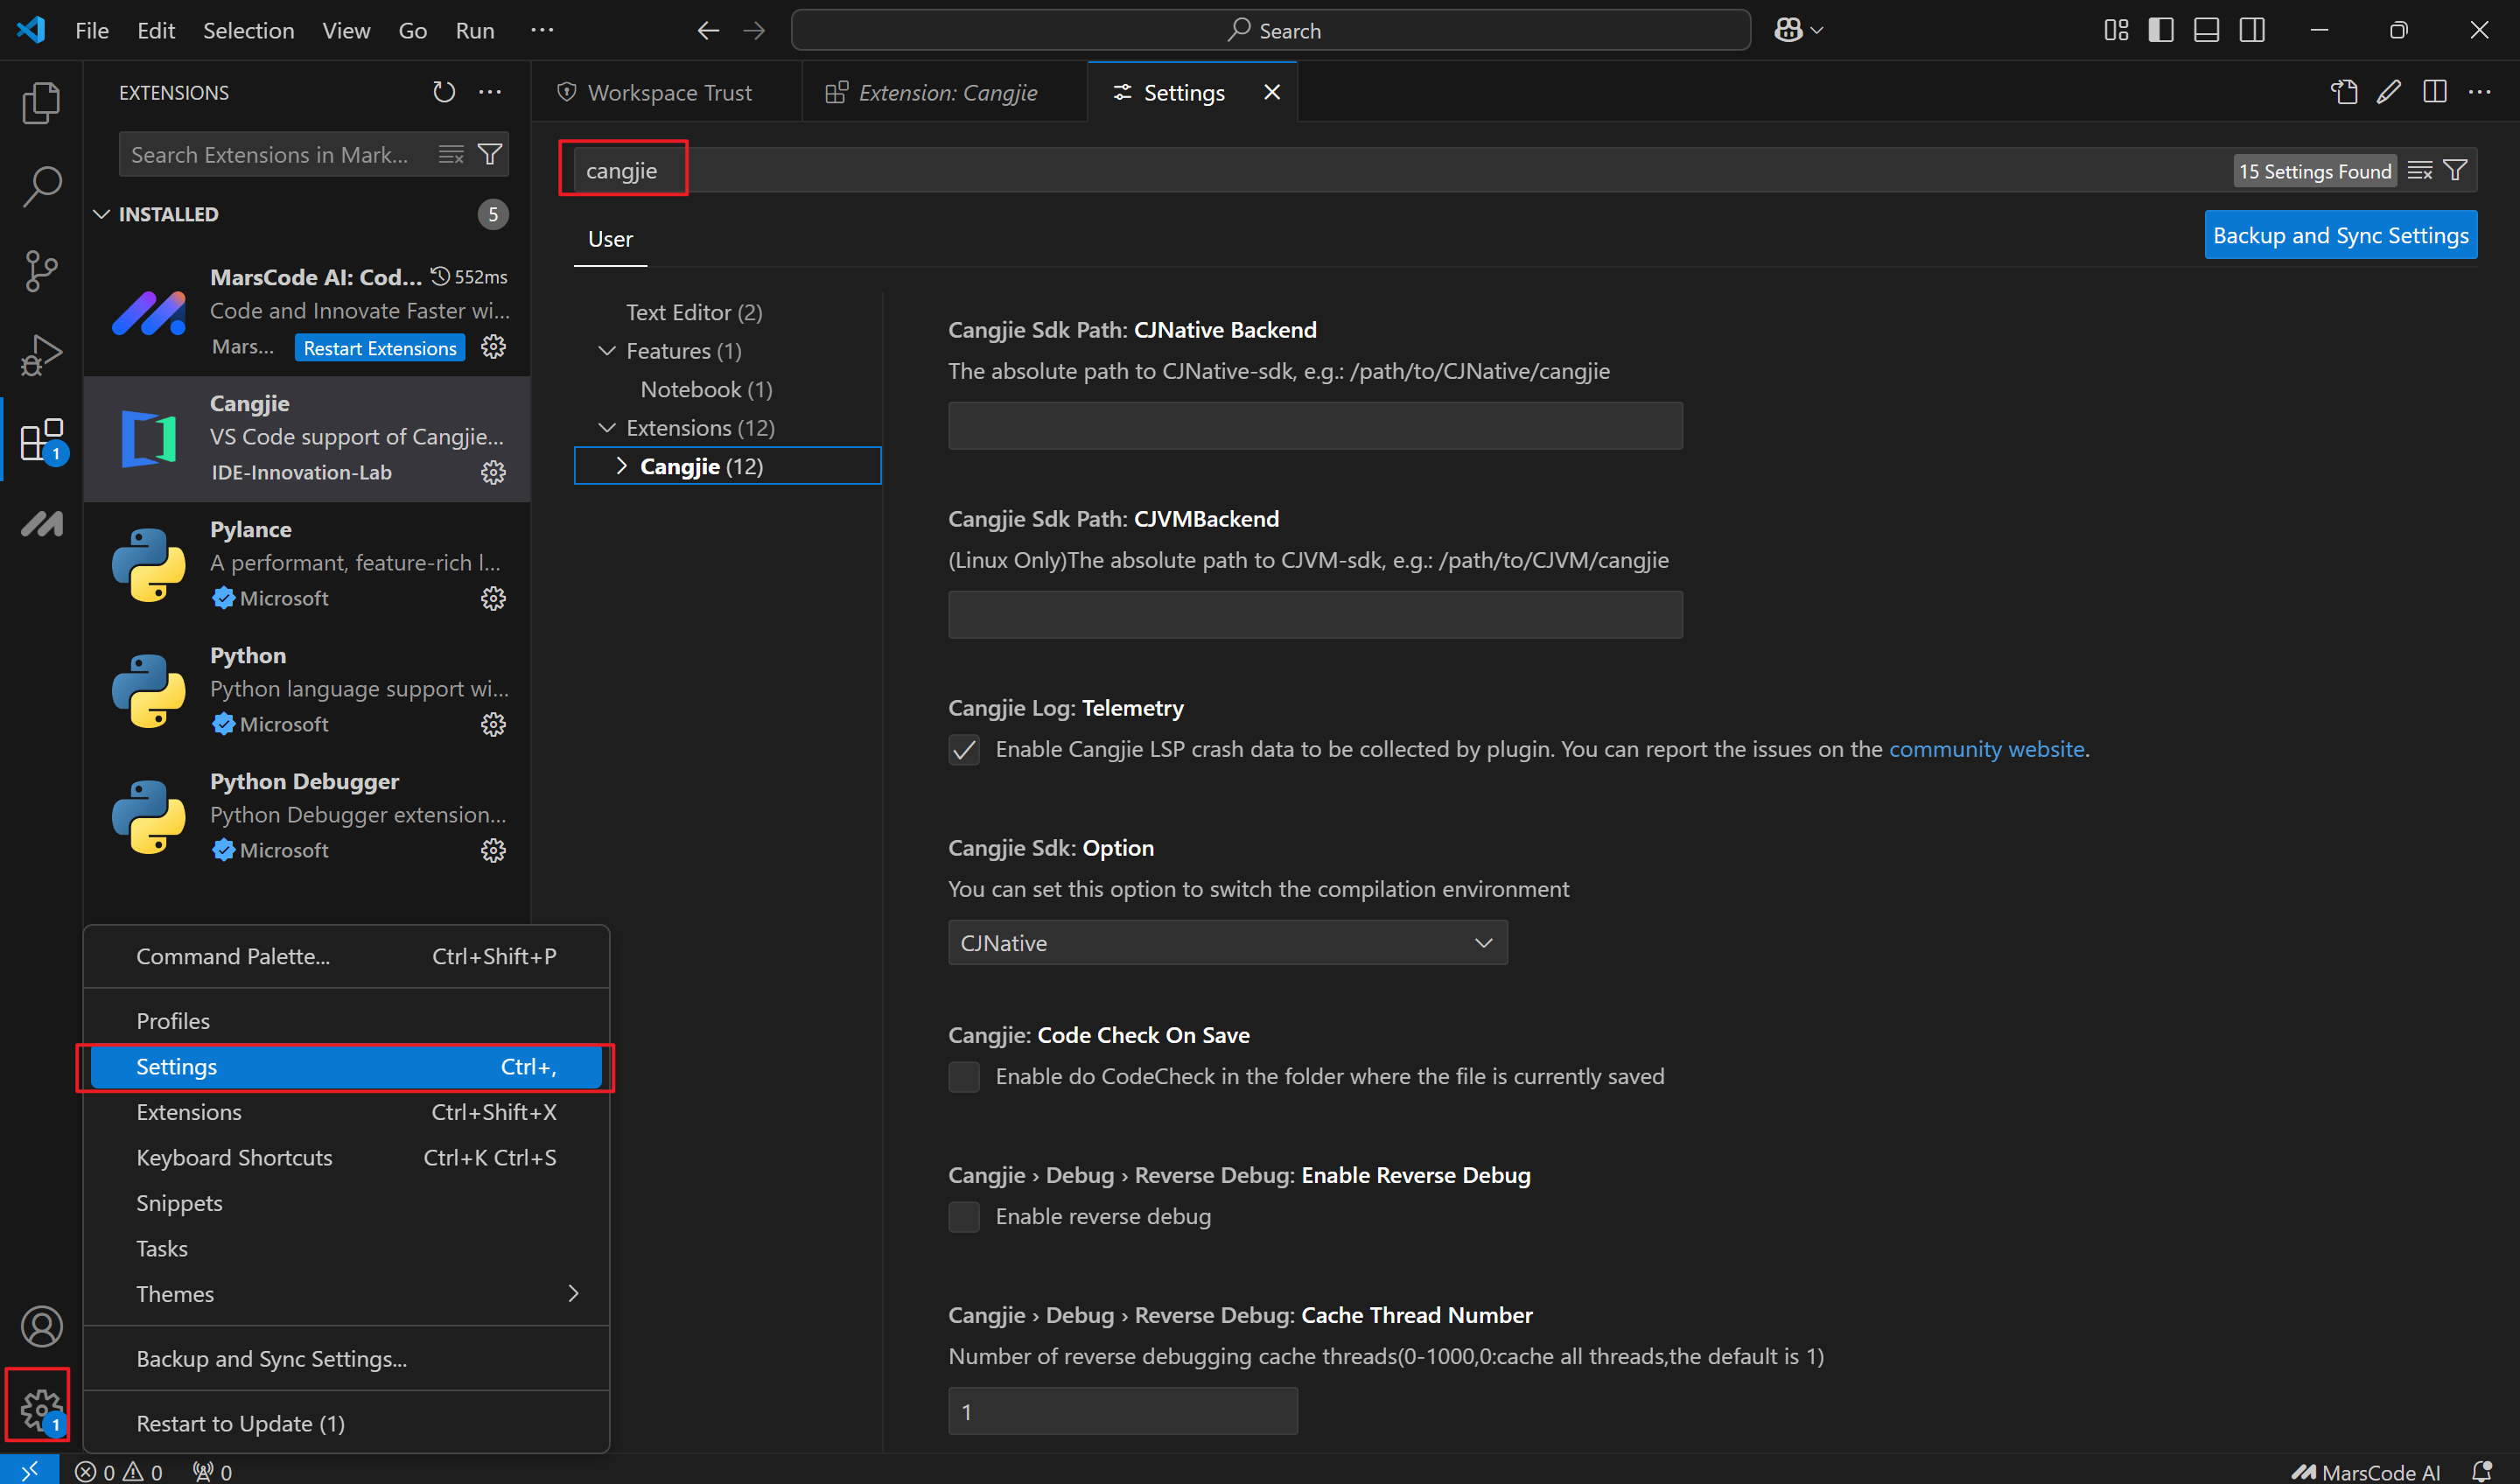Click CJVMBackend path input field

click(x=1315, y=614)
